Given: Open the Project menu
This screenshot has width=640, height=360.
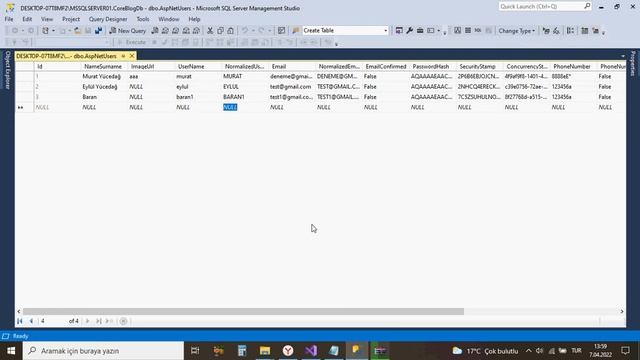Looking at the screenshot, I should [x=71, y=19].
